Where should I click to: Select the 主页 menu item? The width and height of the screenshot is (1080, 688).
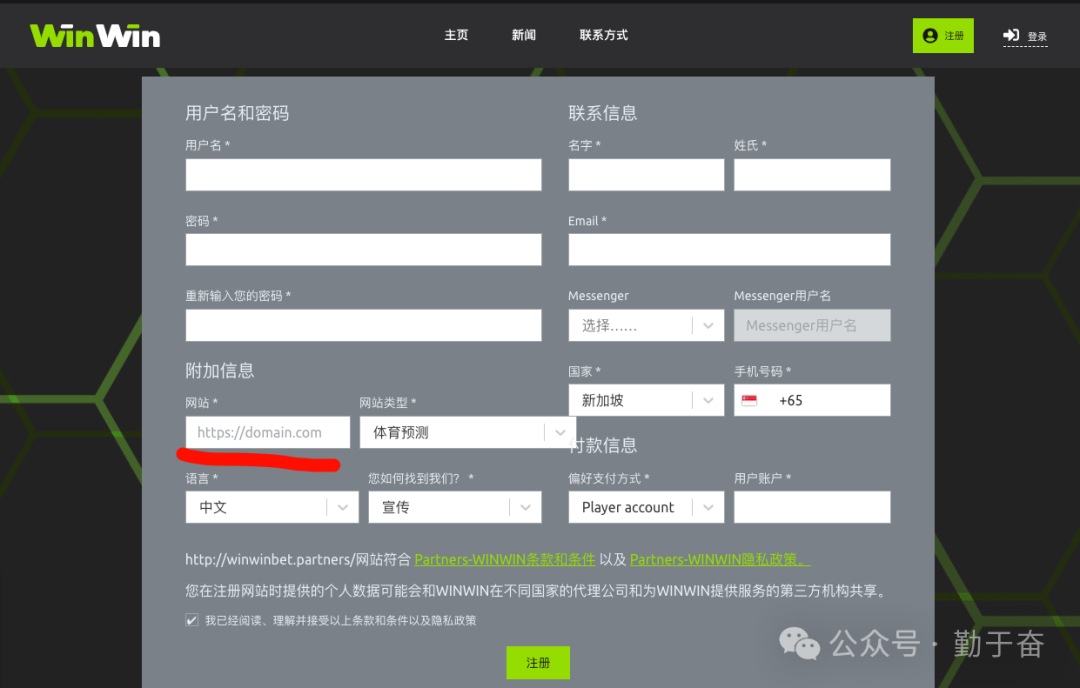point(456,35)
